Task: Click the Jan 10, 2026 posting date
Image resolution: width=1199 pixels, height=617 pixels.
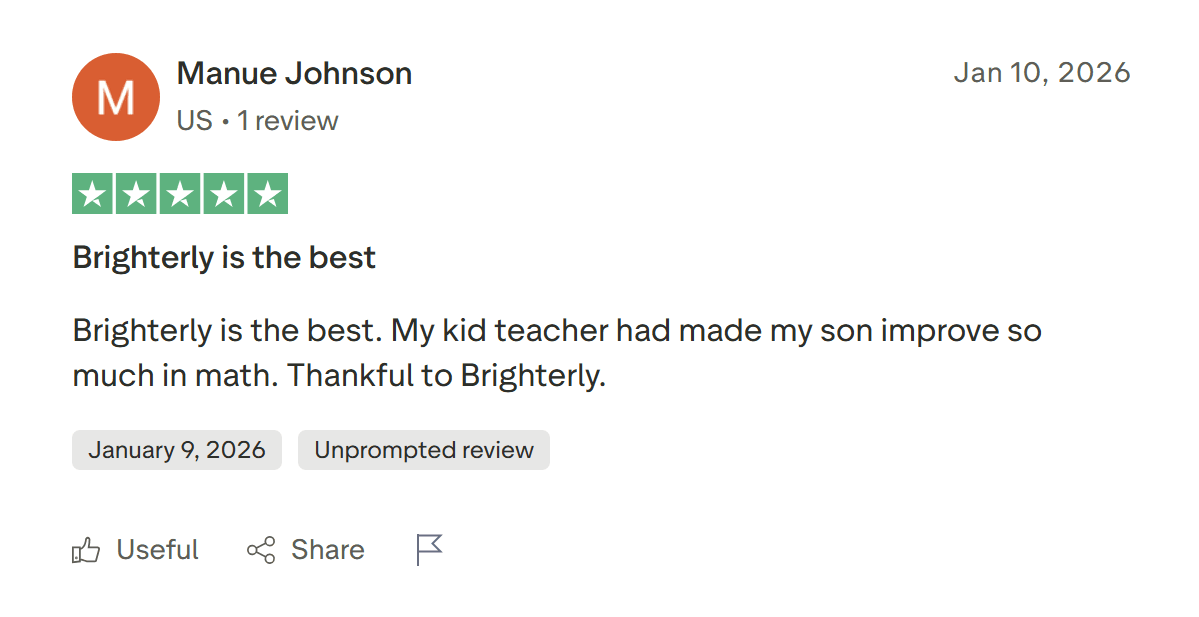Action: (1042, 72)
